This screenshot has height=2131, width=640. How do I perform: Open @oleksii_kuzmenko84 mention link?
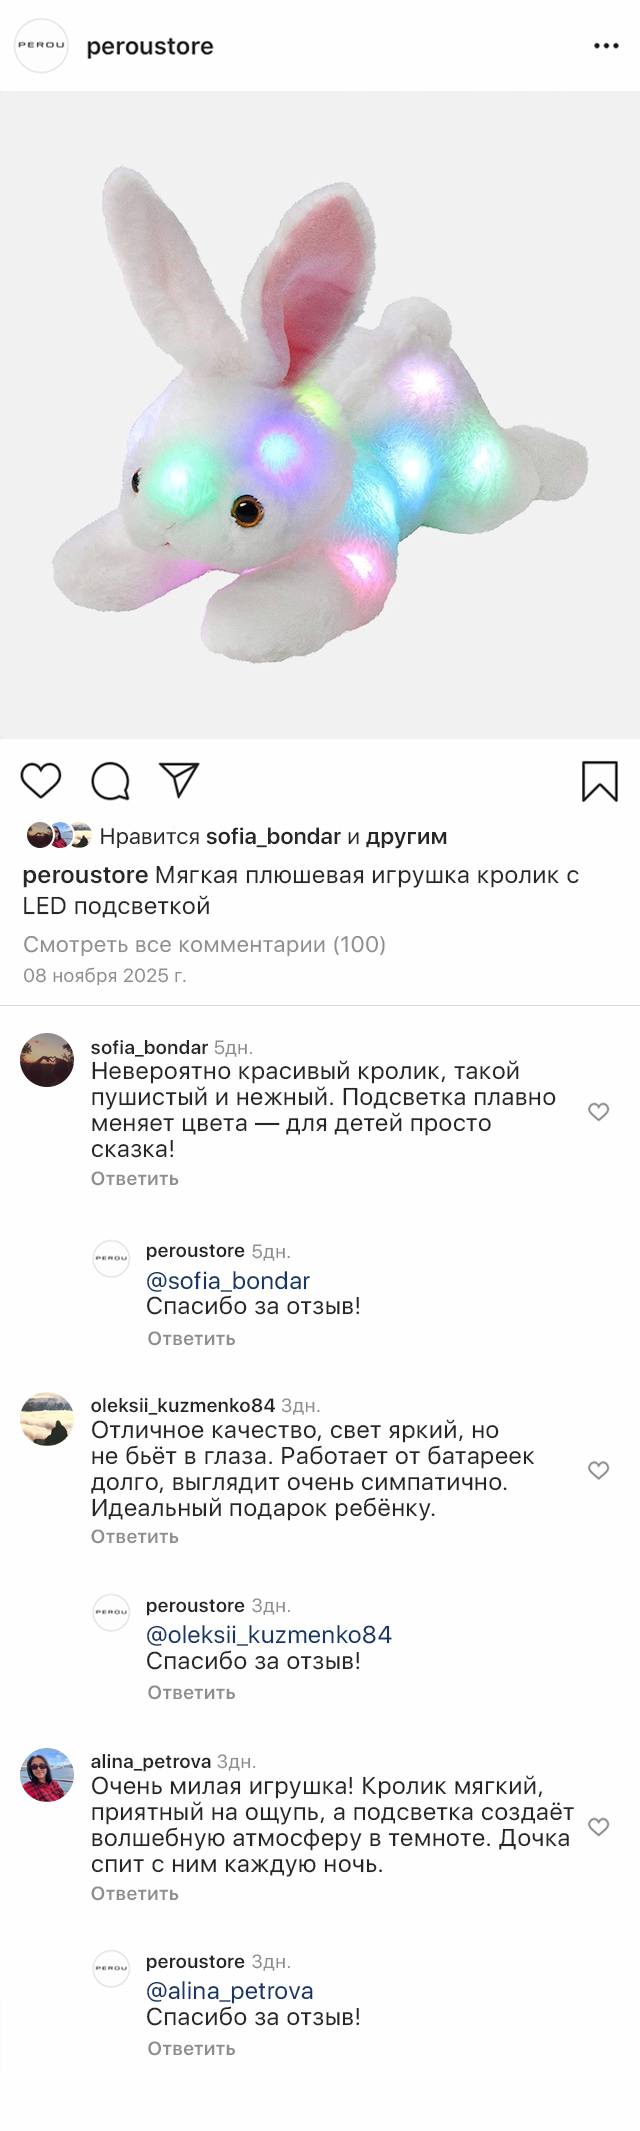pyautogui.click(x=269, y=1634)
